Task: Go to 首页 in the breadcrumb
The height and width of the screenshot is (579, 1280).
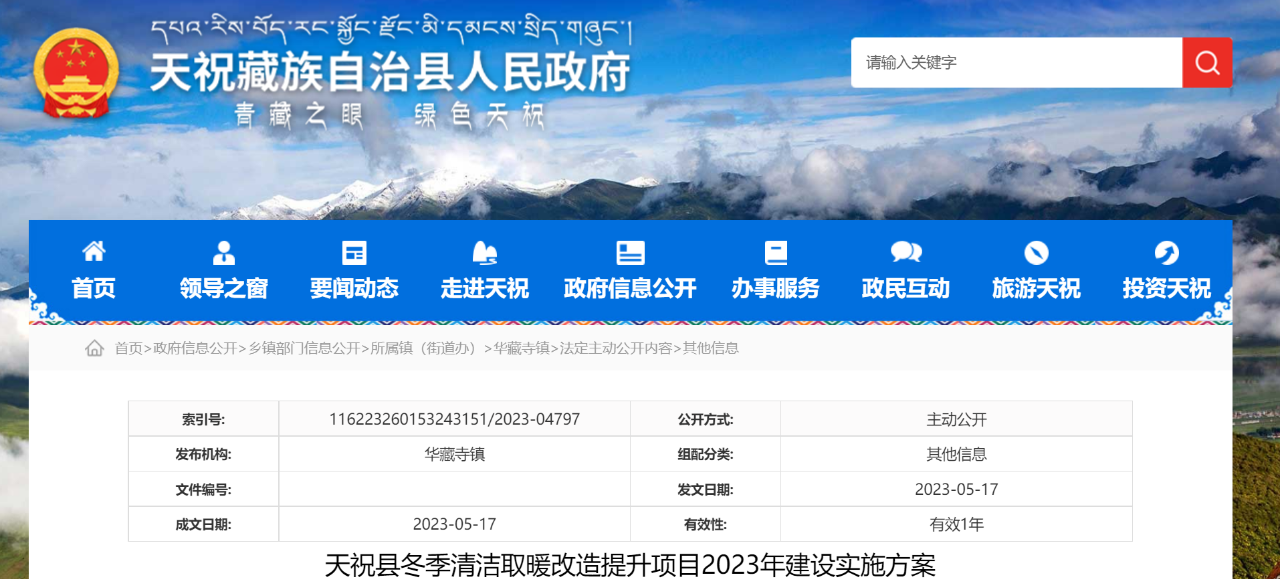Action: pos(128,348)
